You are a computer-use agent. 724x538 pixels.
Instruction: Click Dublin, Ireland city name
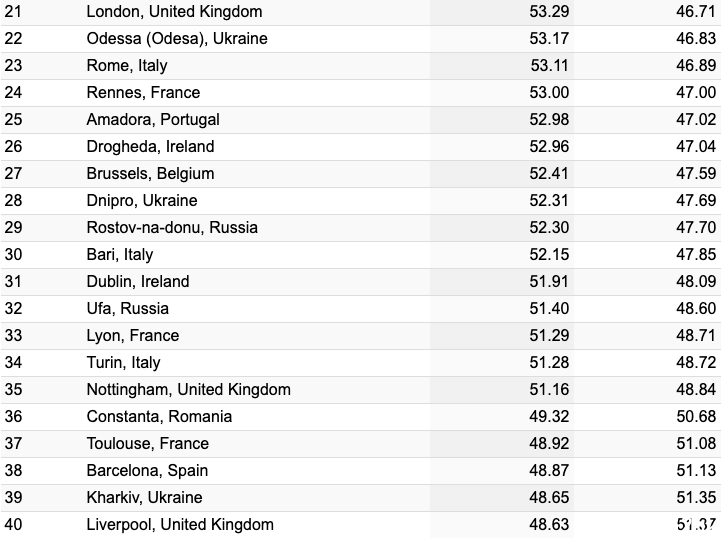pyautogui.click(x=138, y=281)
